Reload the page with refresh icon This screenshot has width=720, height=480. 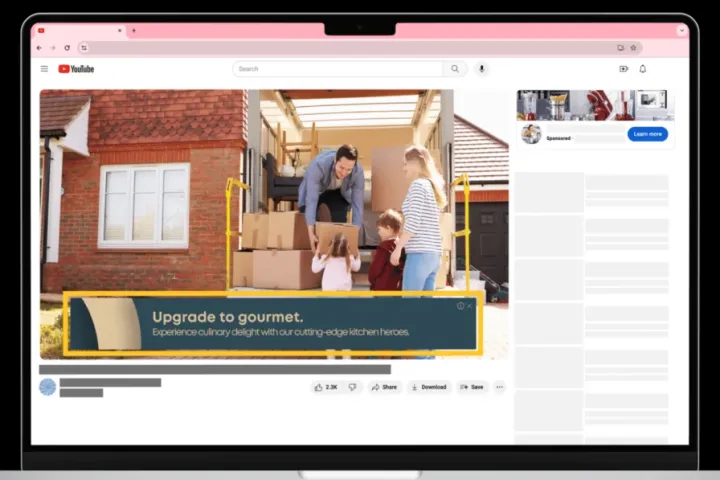click(67, 48)
